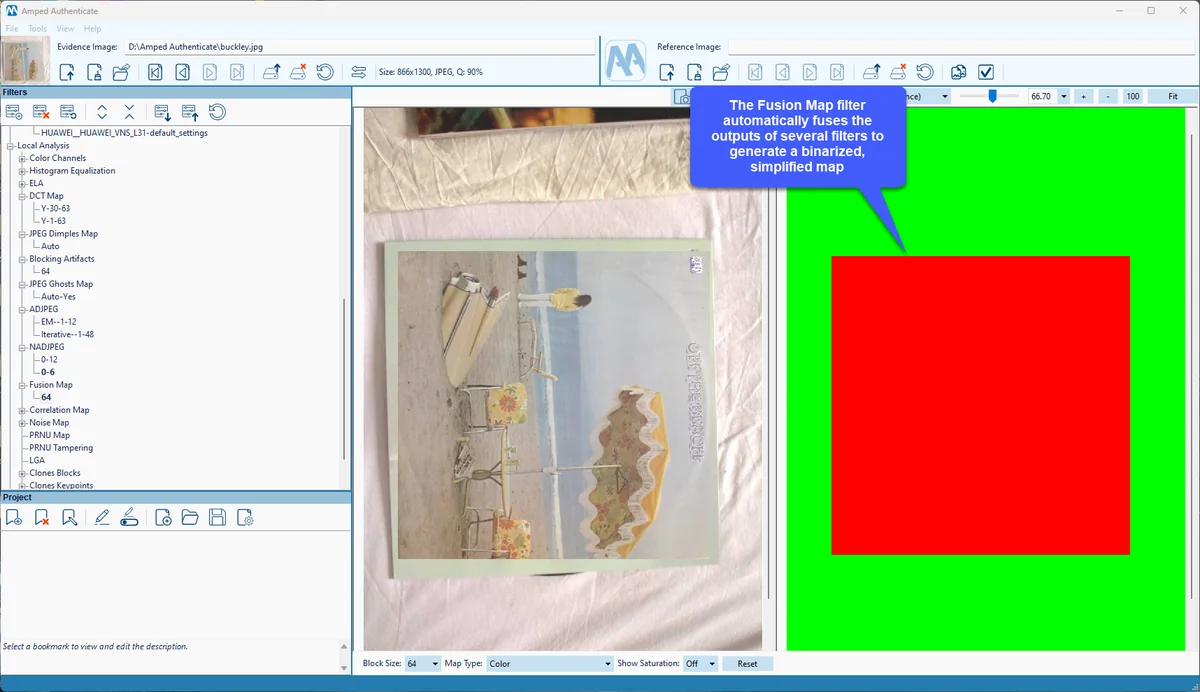Screen dimensions: 1200x692
Task: Collapse all filters using the collapse arrows icon
Action: [x=129, y=112]
